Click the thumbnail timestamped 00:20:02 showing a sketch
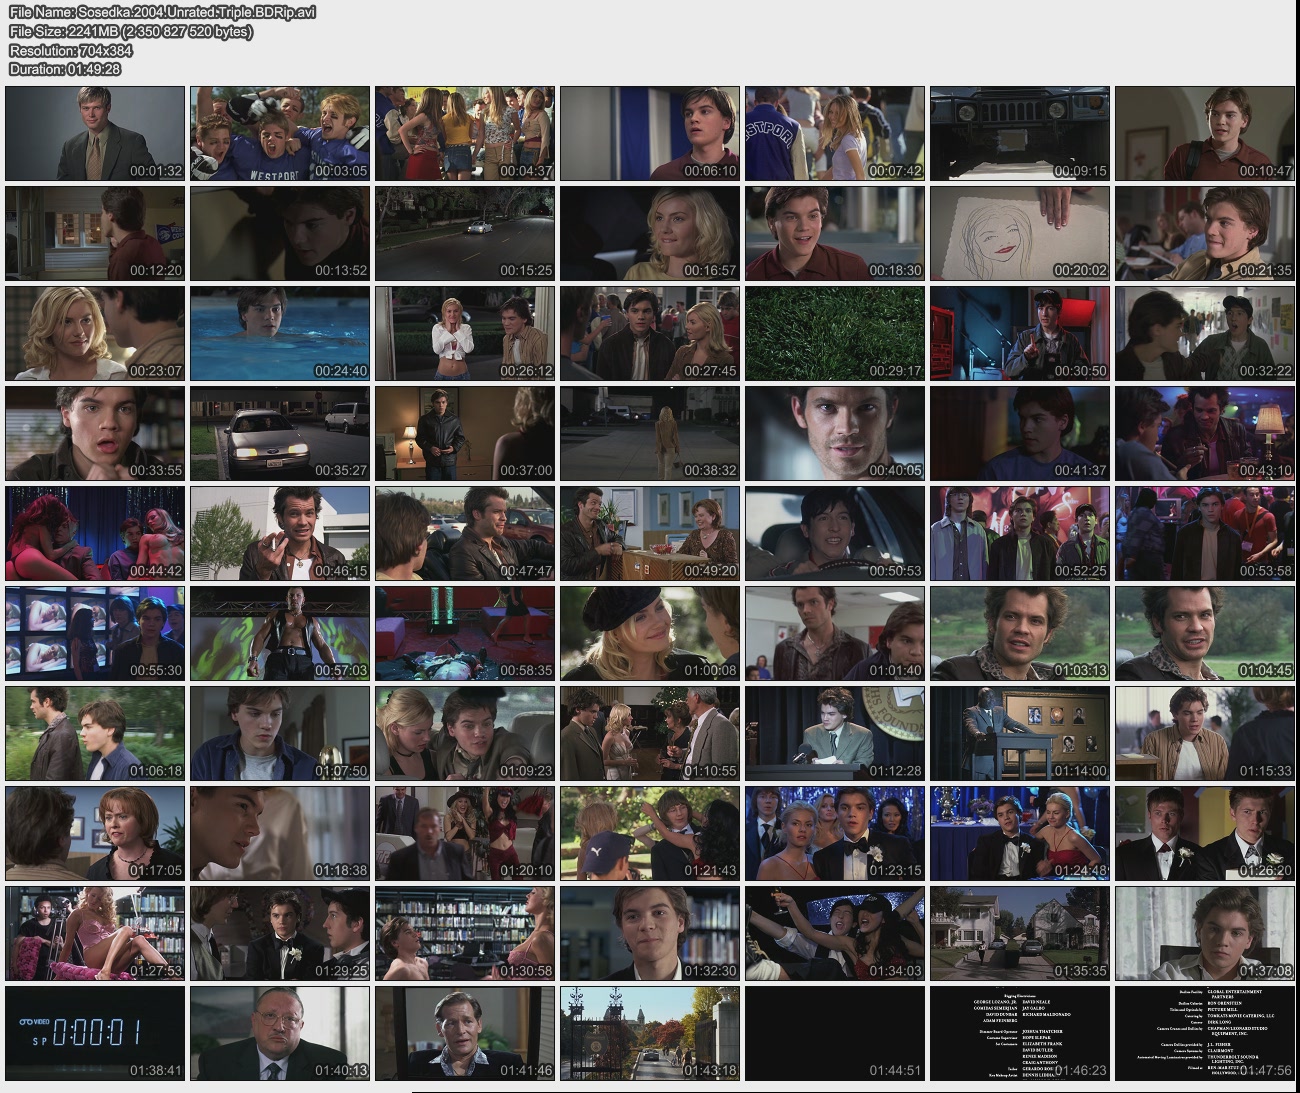1300x1093 pixels. [1019, 233]
